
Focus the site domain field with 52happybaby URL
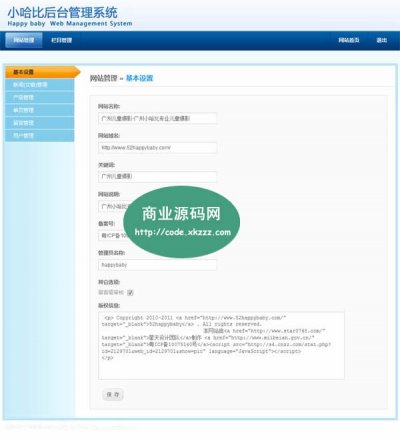(x=157, y=147)
